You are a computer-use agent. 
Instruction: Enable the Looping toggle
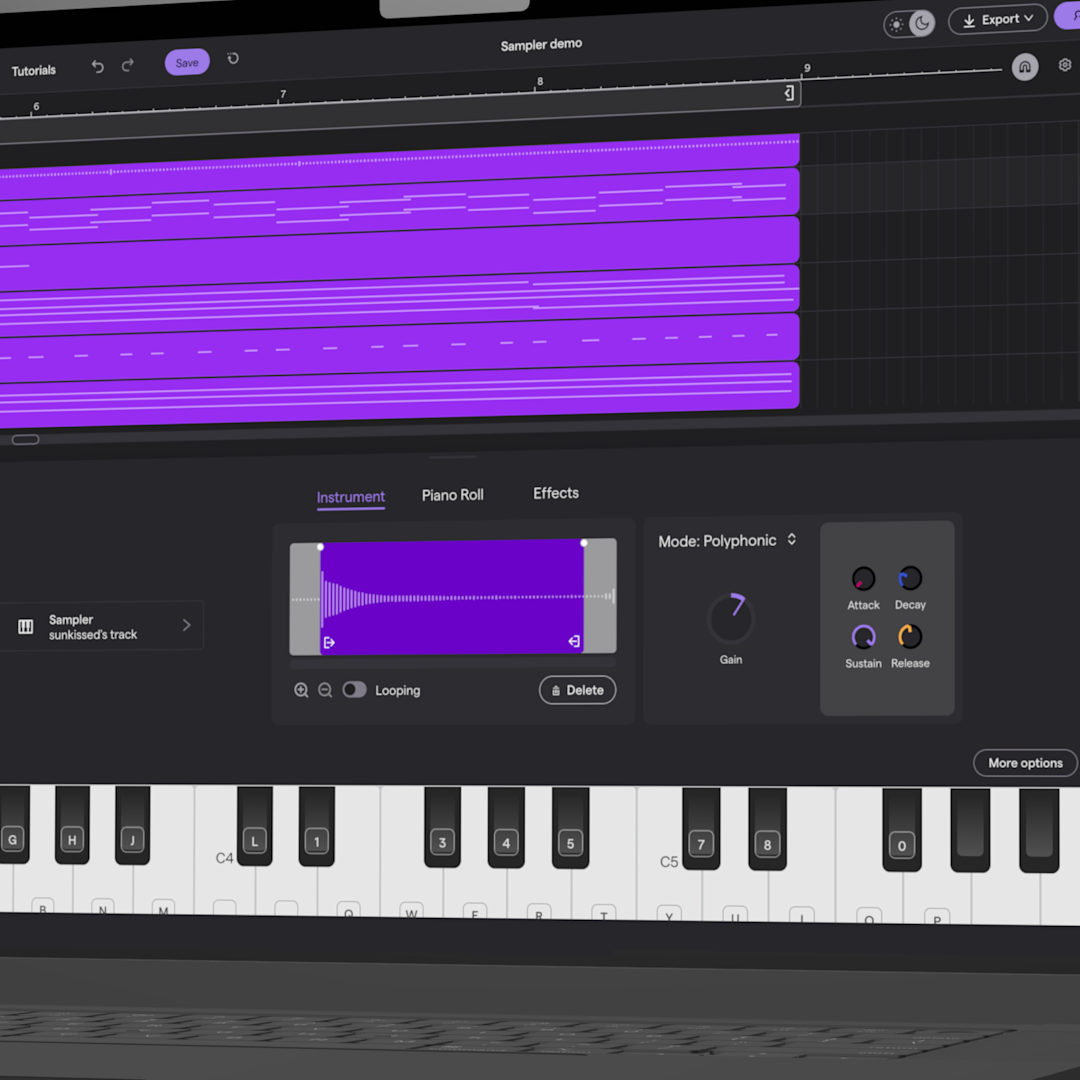click(355, 690)
